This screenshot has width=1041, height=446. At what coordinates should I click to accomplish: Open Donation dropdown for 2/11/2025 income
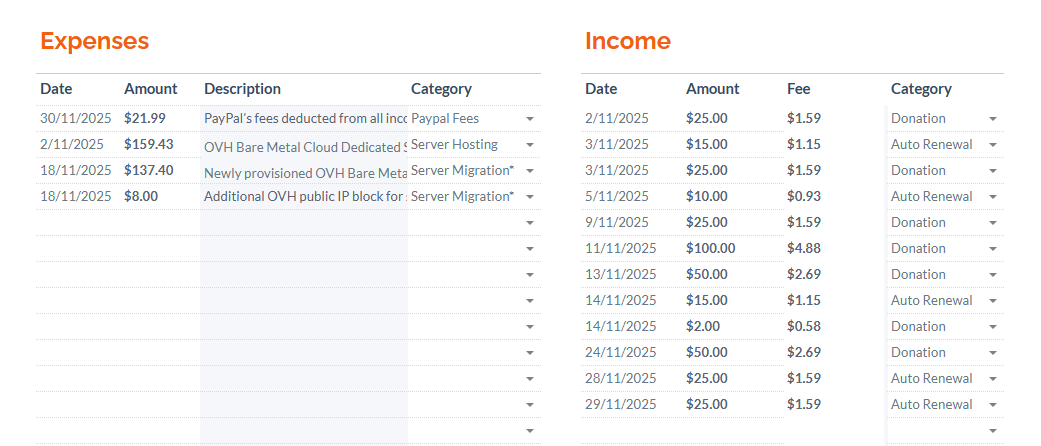coord(992,119)
